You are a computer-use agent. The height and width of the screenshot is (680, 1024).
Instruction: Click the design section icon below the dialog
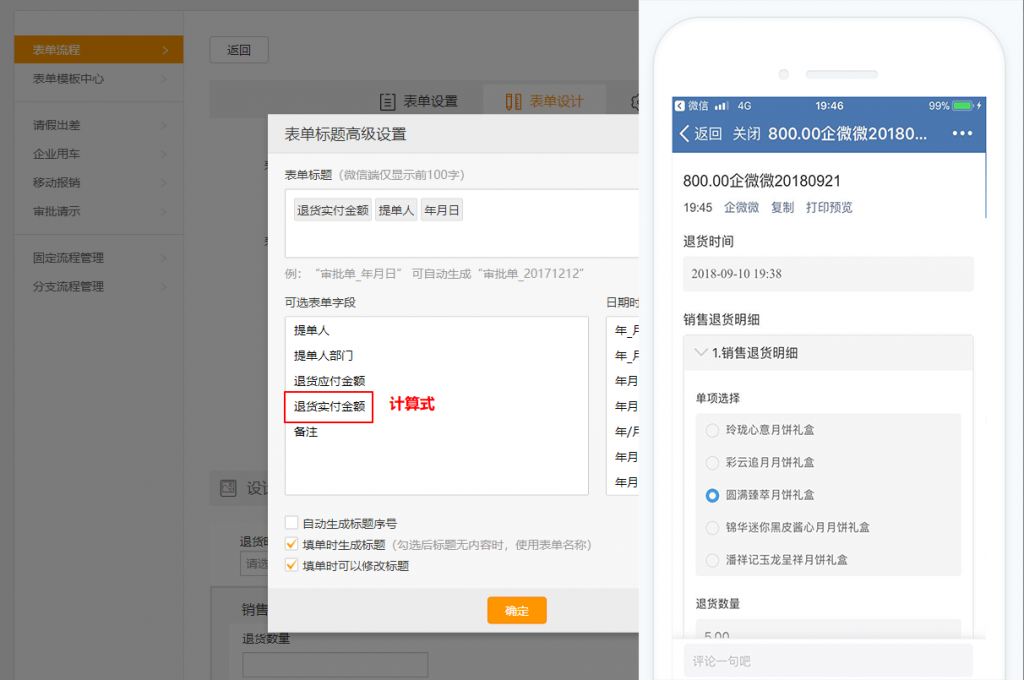228,488
